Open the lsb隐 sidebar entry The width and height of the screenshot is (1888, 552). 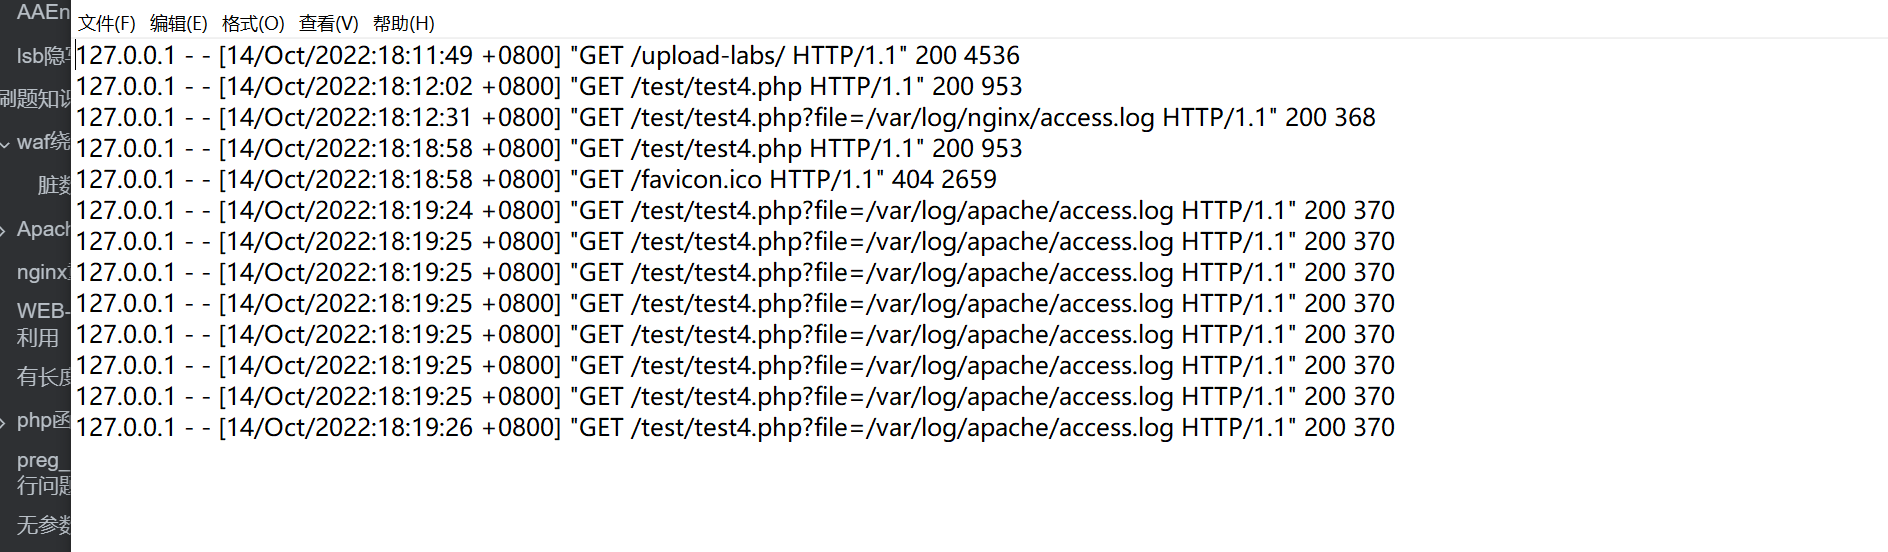pyautogui.click(x=42, y=56)
